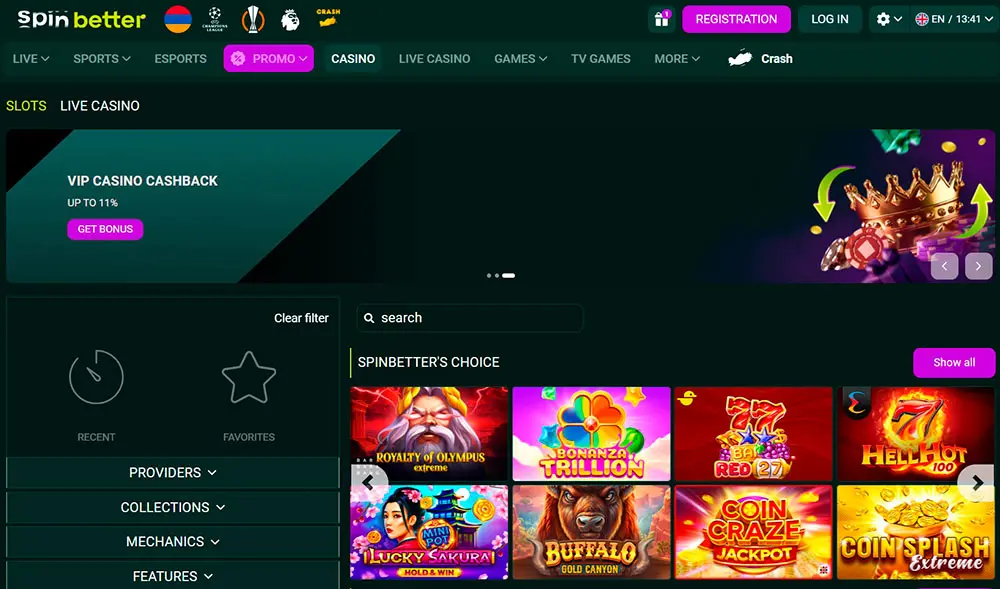
Task: Open settings via the gear icon
Action: pyautogui.click(x=884, y=18)
